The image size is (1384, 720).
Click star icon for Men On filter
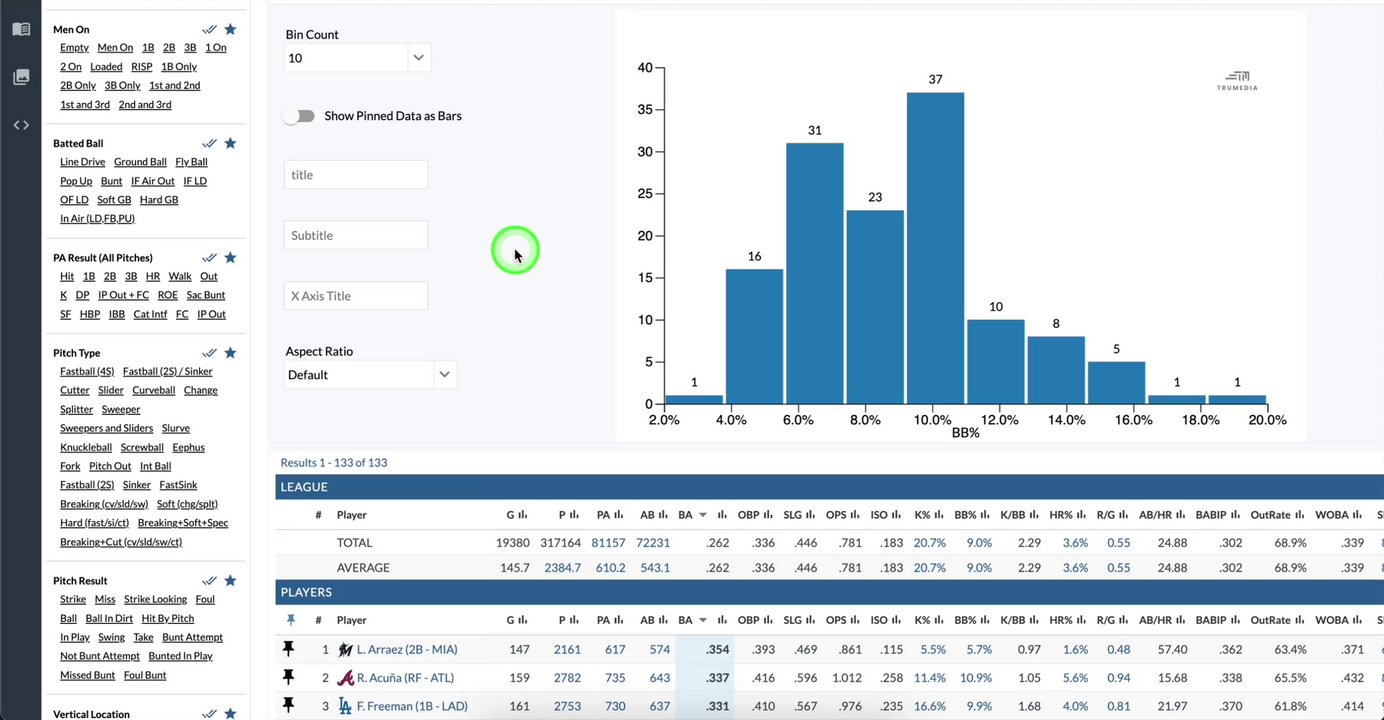coord(230,29)
